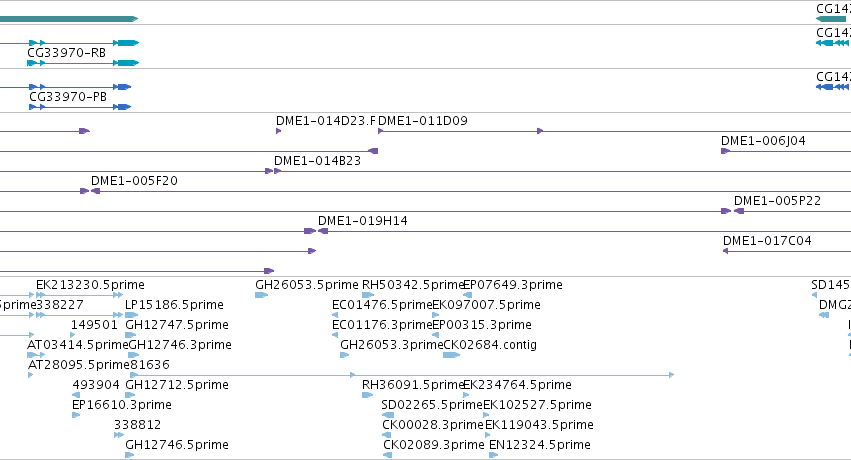The height and width of the screenshot is (460, 851).
Task: Select the thick teal gene bar at top
Action: point(69,19)
